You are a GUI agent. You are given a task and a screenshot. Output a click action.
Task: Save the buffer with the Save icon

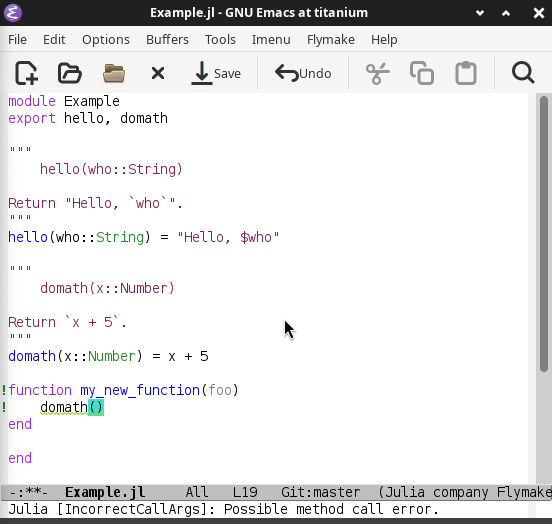tap(216, 73)
